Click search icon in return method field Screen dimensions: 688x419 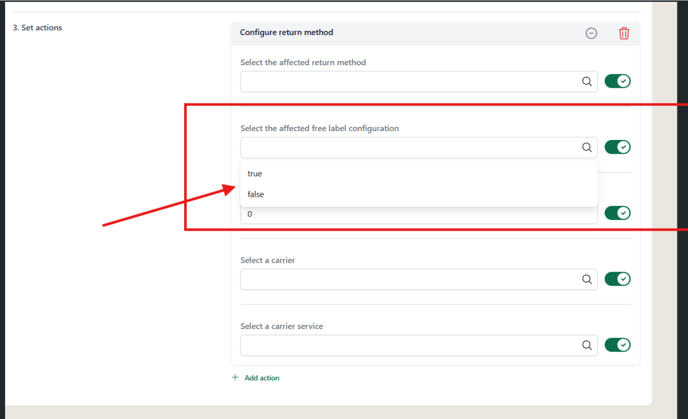point(587,81)
